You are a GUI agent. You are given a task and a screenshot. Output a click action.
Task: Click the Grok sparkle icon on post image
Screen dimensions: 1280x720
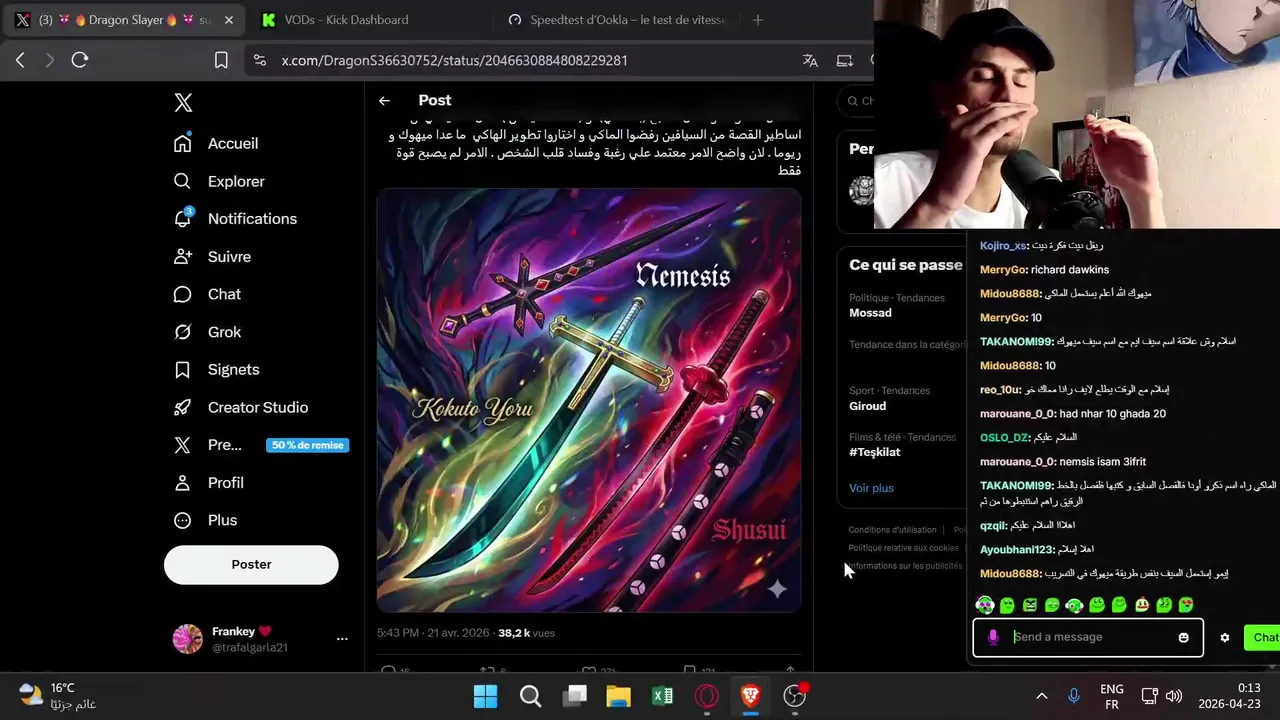pos(777,589)
